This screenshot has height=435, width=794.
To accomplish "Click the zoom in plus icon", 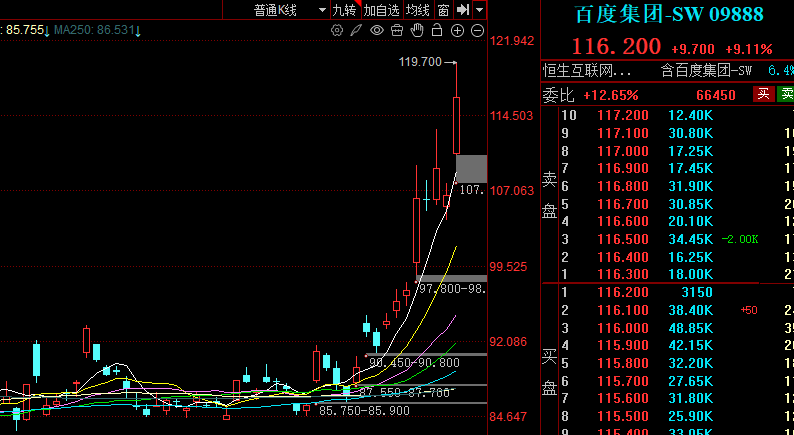I will pyautogui.click(x=457, y=31).
